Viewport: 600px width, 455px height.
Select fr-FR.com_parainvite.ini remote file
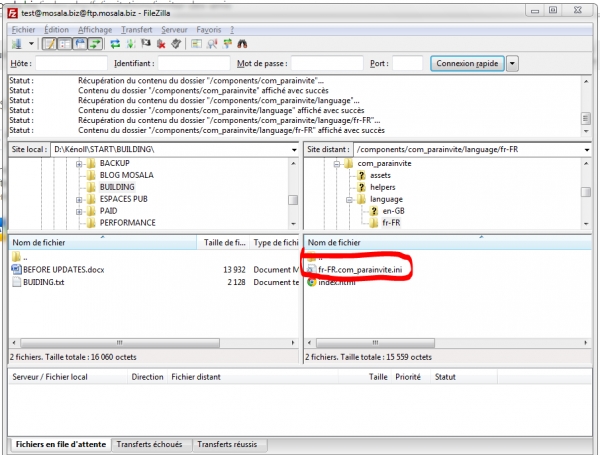360,270
